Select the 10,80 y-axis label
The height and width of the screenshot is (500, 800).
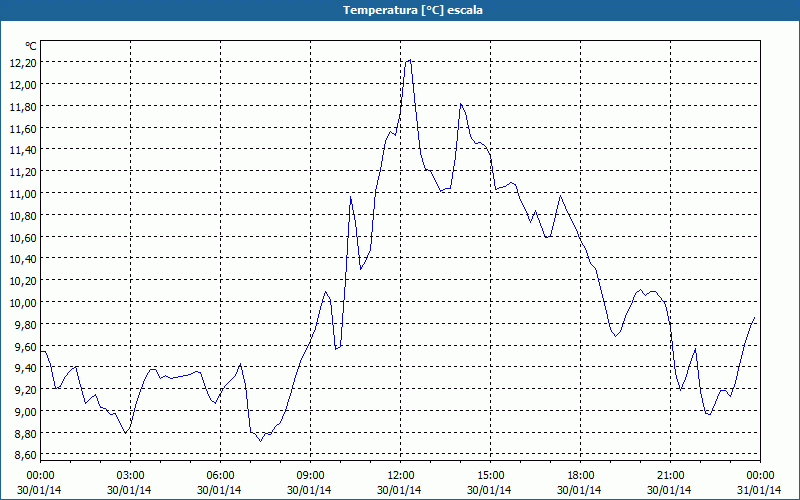click(x=23, y=215)
